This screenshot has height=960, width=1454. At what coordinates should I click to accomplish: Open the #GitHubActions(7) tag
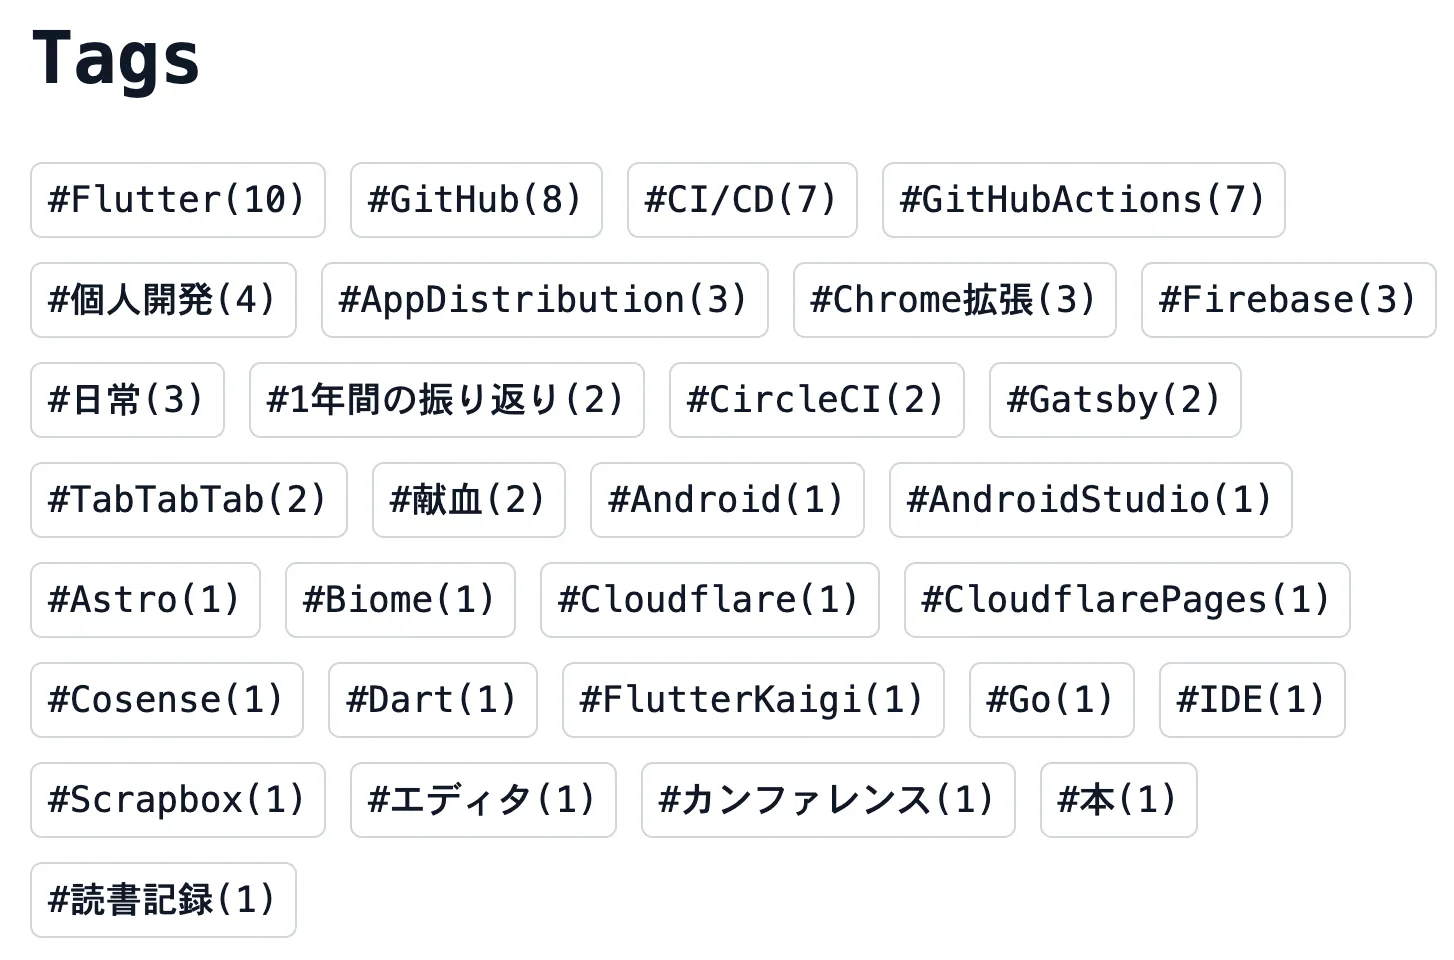tap(1083, 200)
